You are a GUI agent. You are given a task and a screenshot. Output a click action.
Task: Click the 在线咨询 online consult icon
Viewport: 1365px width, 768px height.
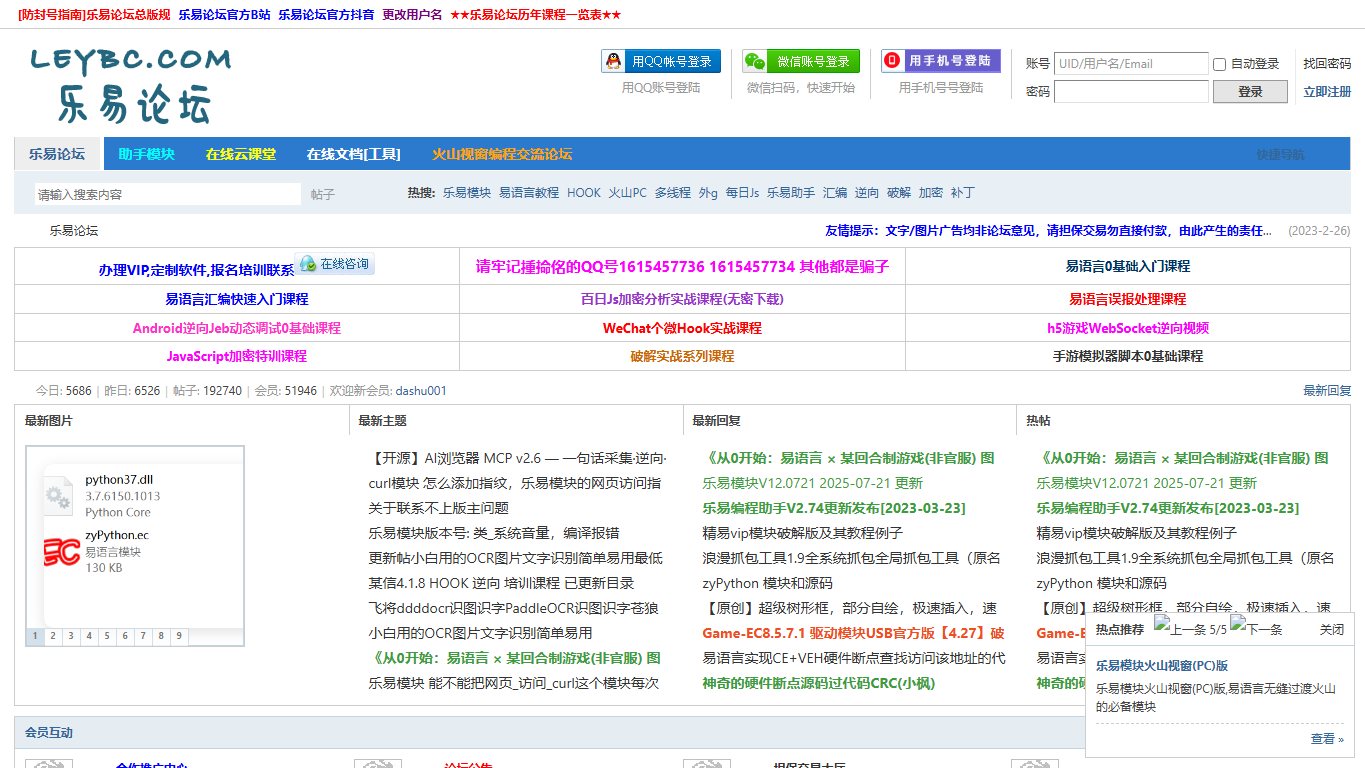click(x=334, y=264)
